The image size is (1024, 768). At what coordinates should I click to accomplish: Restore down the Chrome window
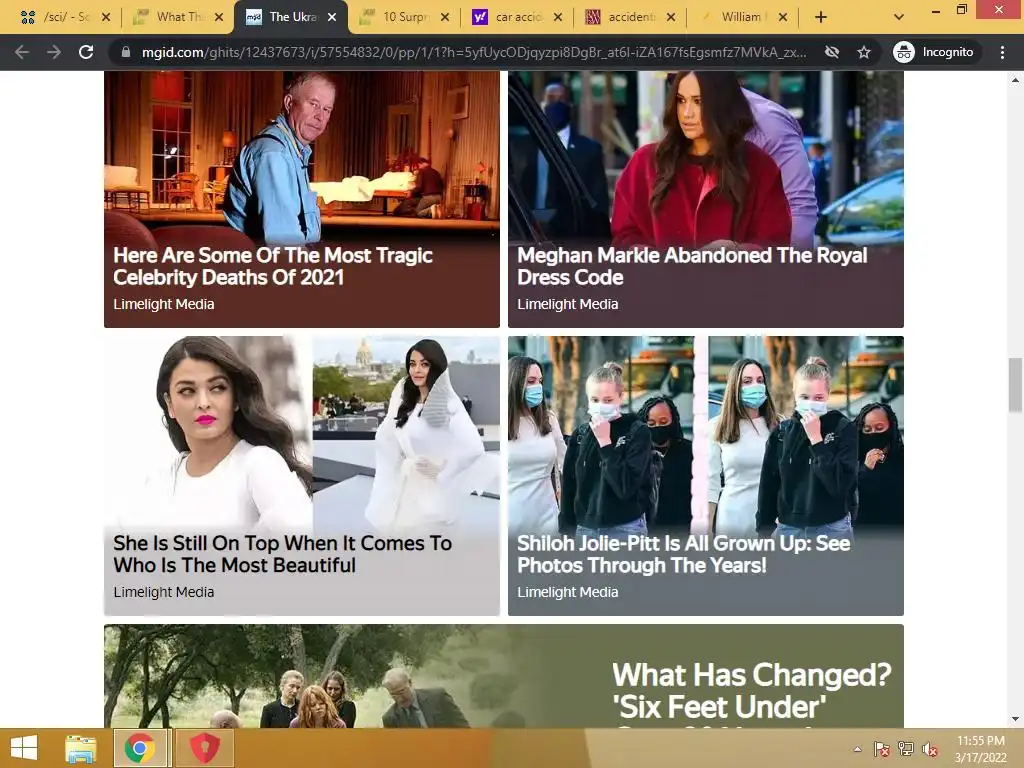961,10
